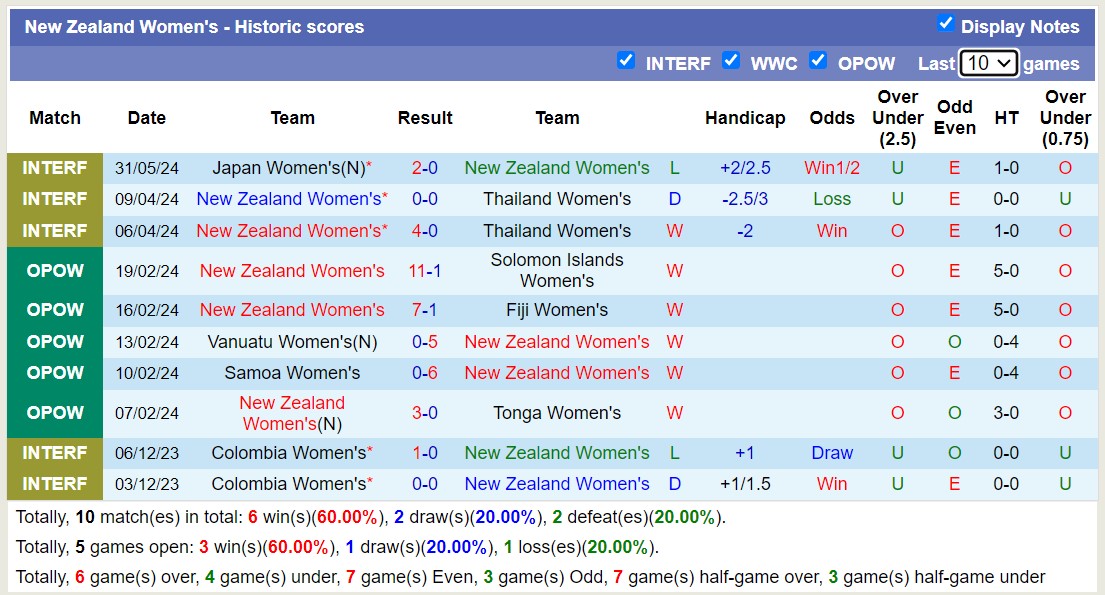The image size is (1105, 595).
Task: Open the Last games number dropdown
Action: click(x=988, y=62)
